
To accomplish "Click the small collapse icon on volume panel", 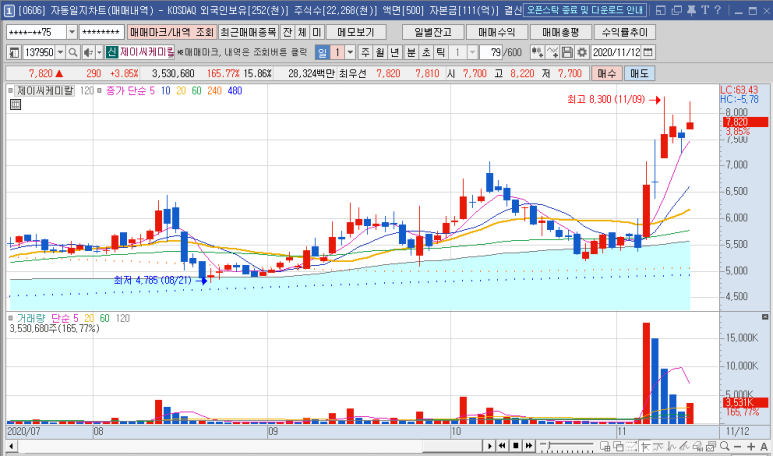I will [x=765, y=316].
